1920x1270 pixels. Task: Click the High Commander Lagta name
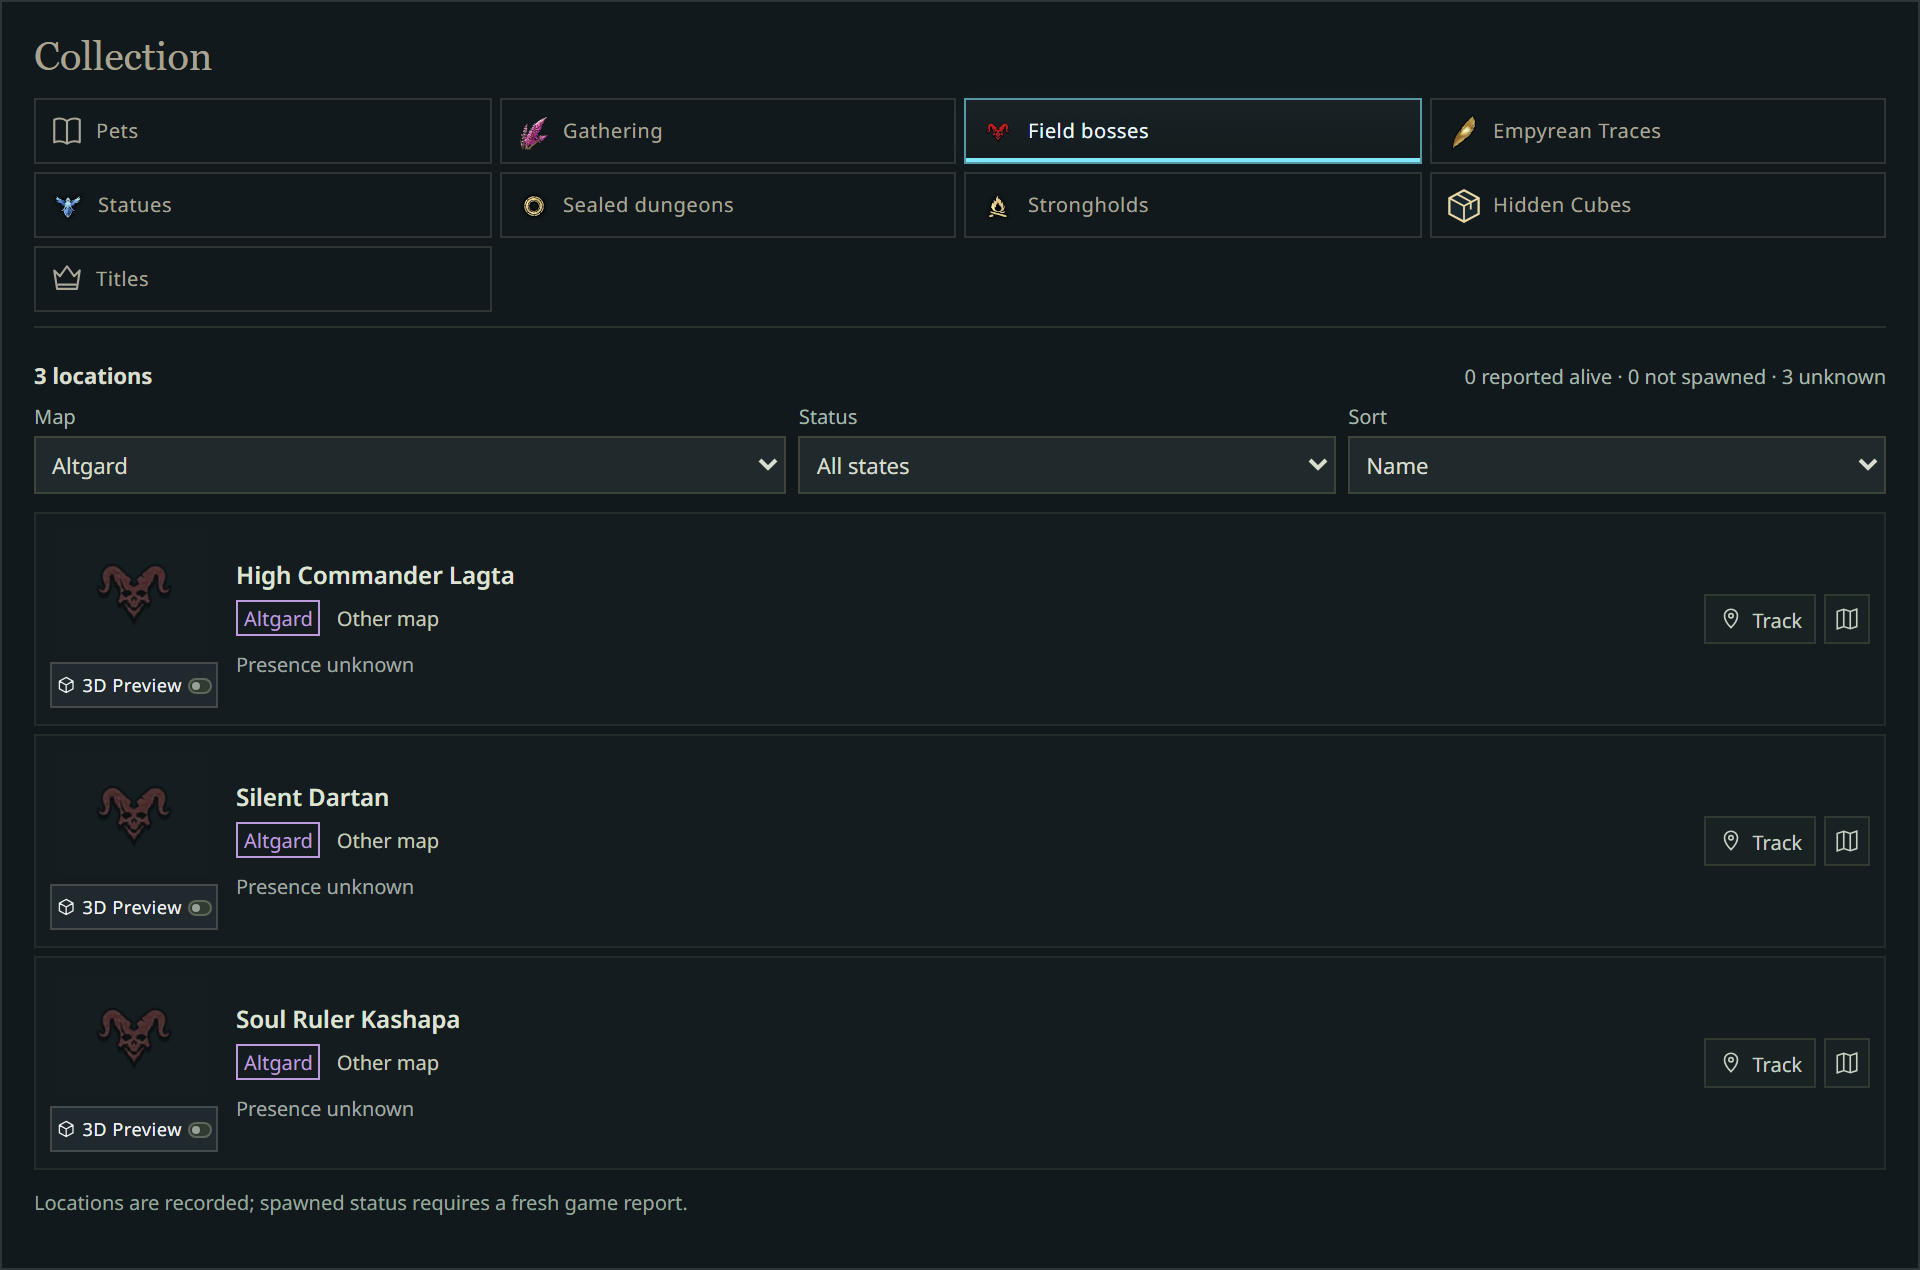375,575
